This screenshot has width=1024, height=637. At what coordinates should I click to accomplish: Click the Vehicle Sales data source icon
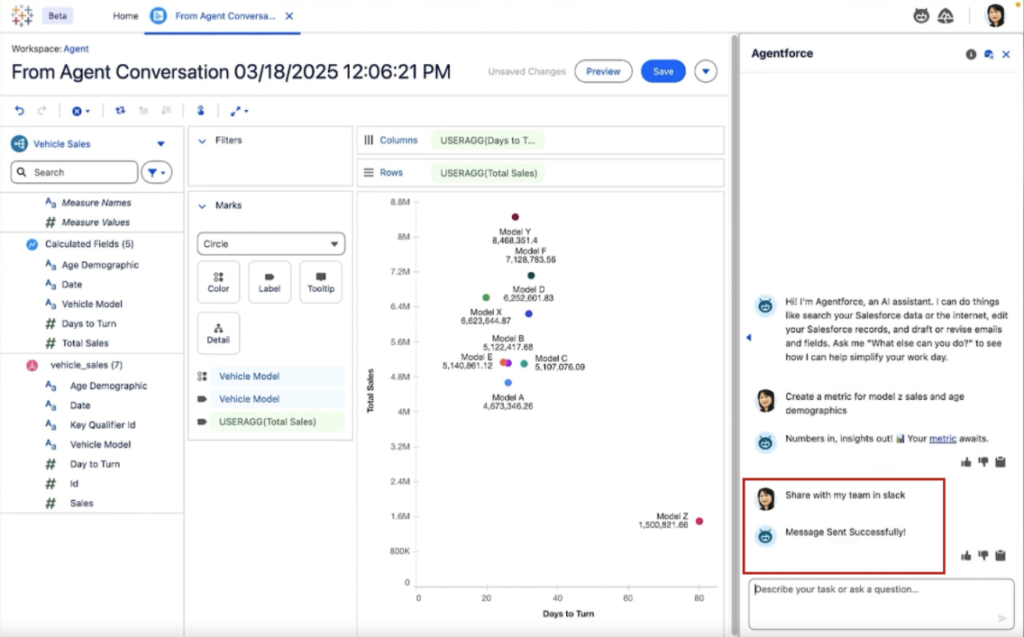point(20,144)
